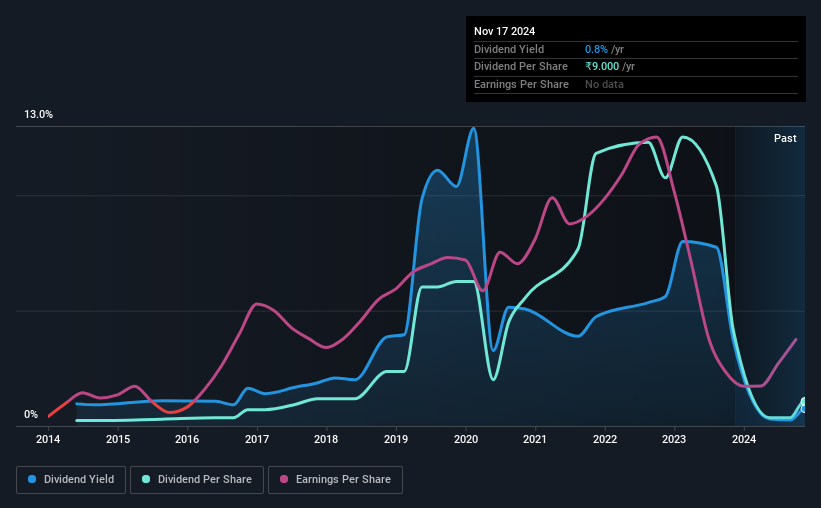Screen dimensions: 821x508
Task: Click the 2015 x-axis label
Action: (118, 439)
